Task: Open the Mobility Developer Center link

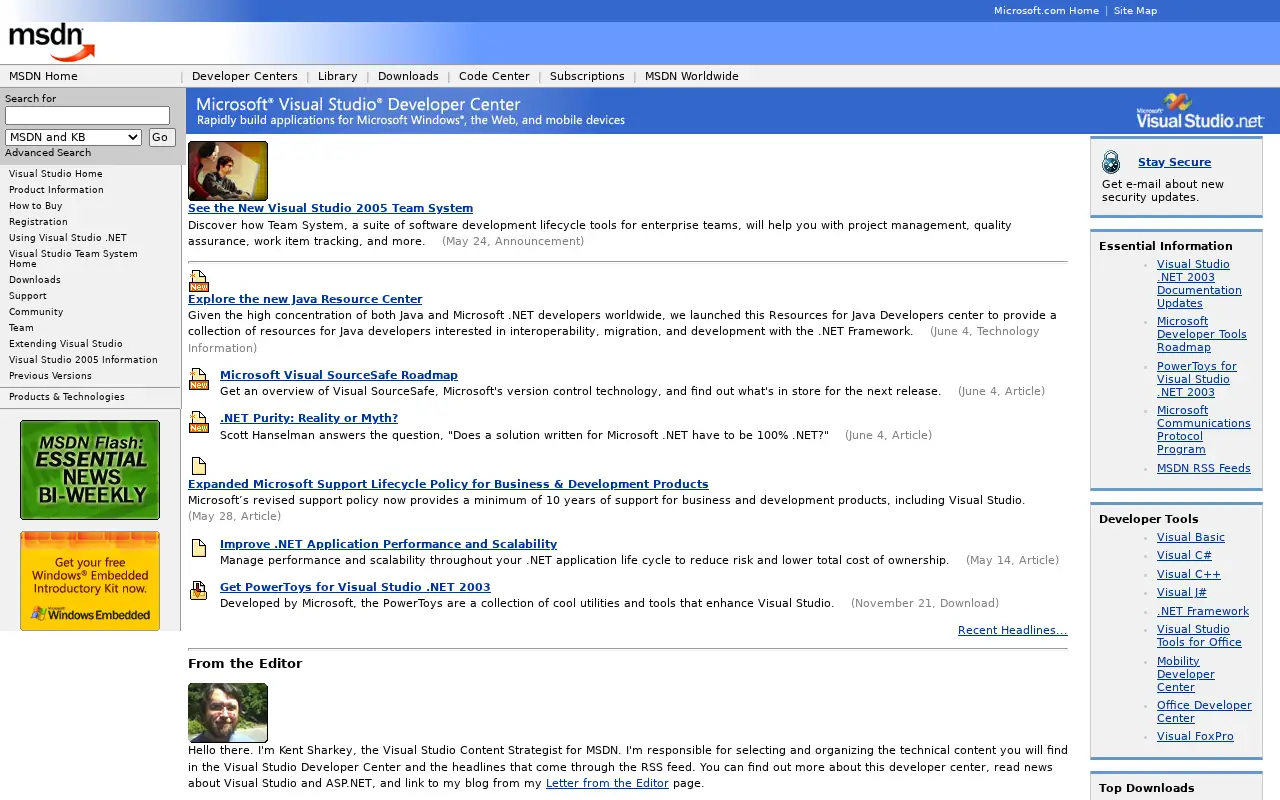Action: pos(1186,674)
